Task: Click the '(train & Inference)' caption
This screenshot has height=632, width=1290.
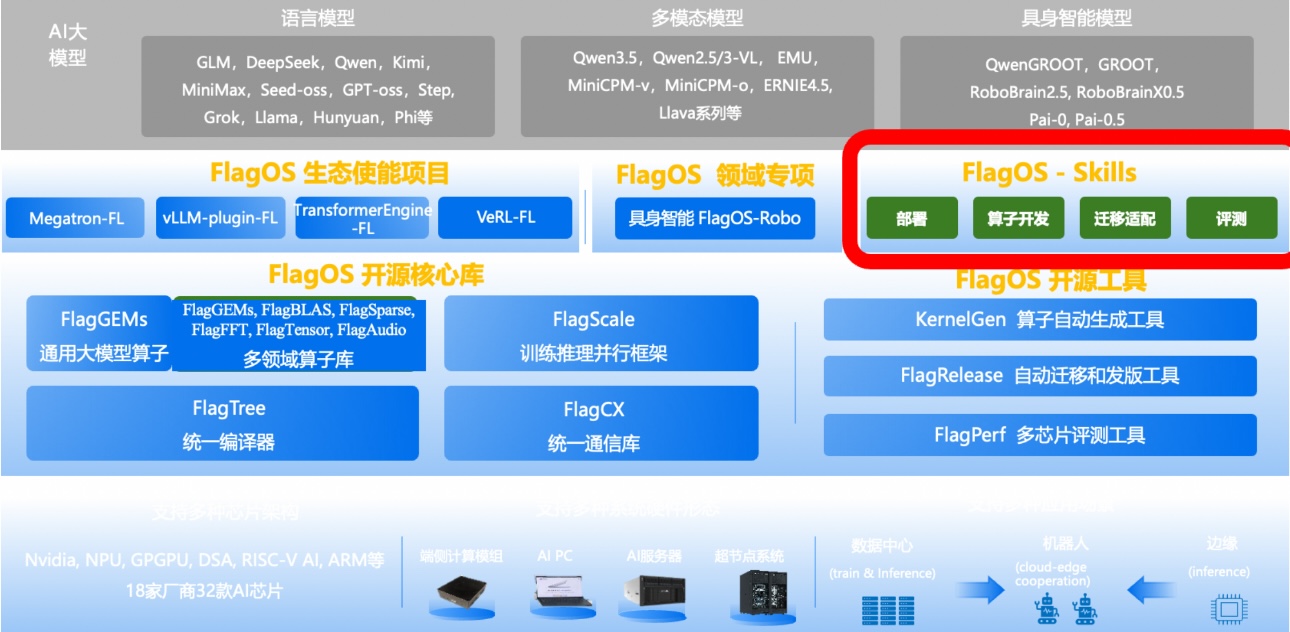Action: point(882,573)
